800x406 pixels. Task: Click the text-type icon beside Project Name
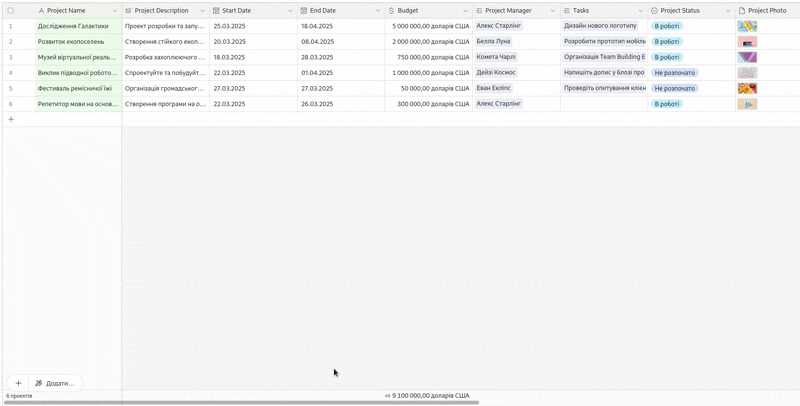[x=42, y=11]
